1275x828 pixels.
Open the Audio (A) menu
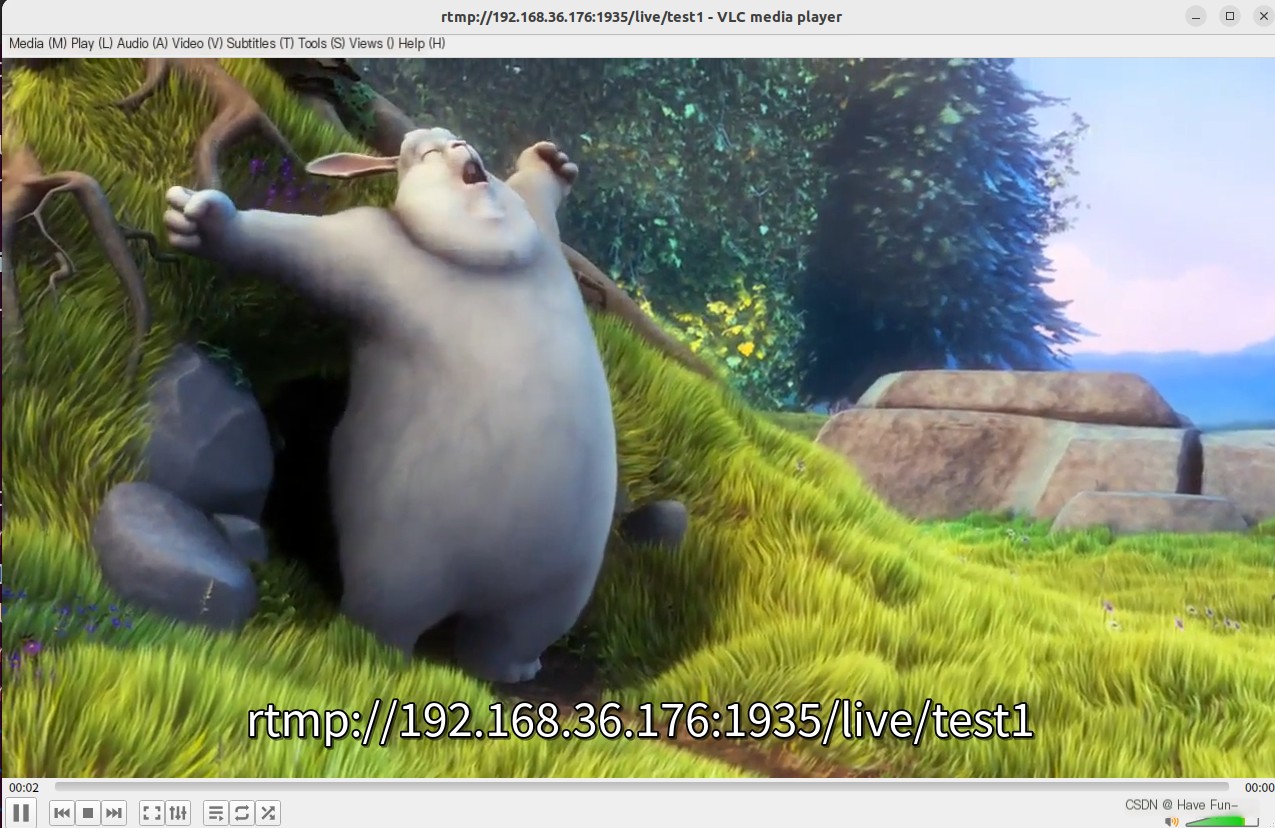tap(142, 44)
